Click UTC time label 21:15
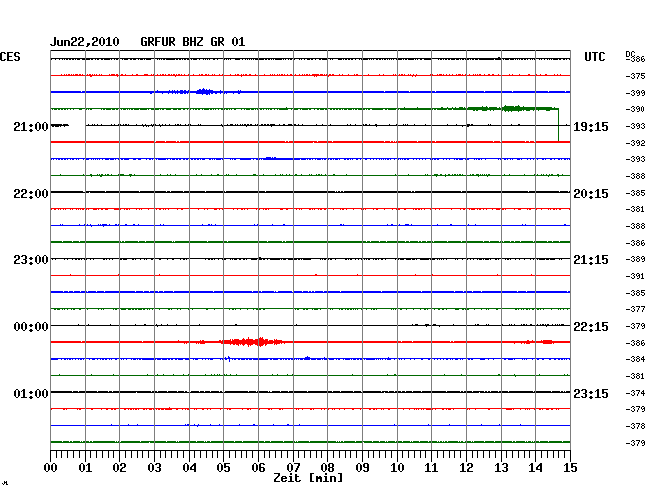The width and height of the screenshot is (650, 494). [x=591, y=260]
